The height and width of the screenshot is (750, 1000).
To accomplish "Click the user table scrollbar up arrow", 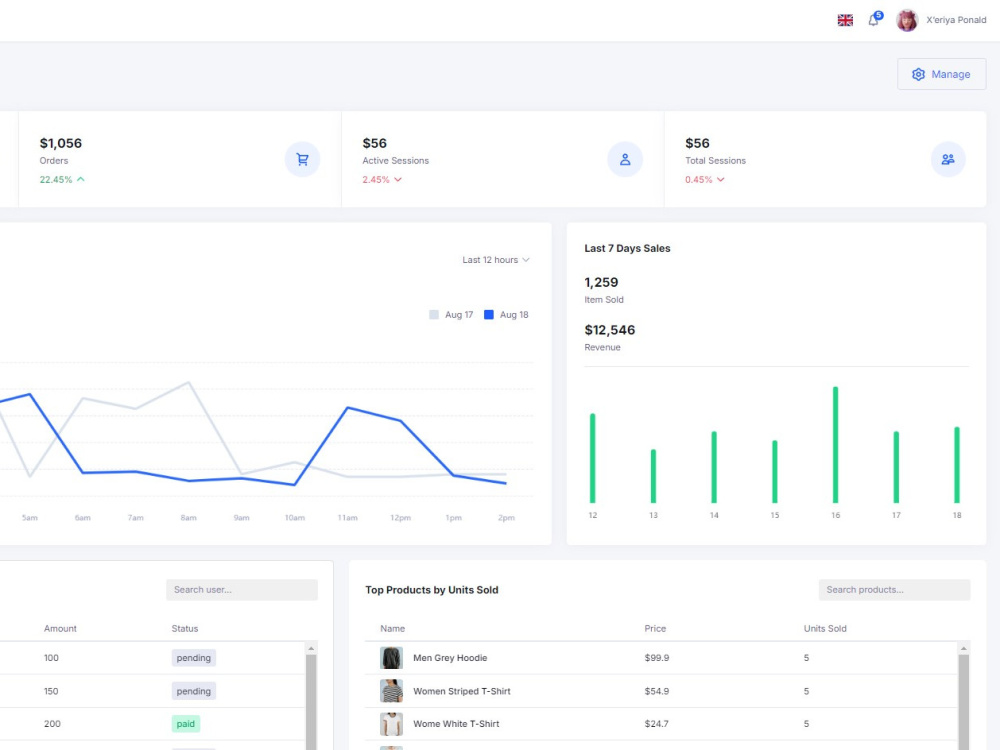I will pyautogui.click(x=311, y=649).
